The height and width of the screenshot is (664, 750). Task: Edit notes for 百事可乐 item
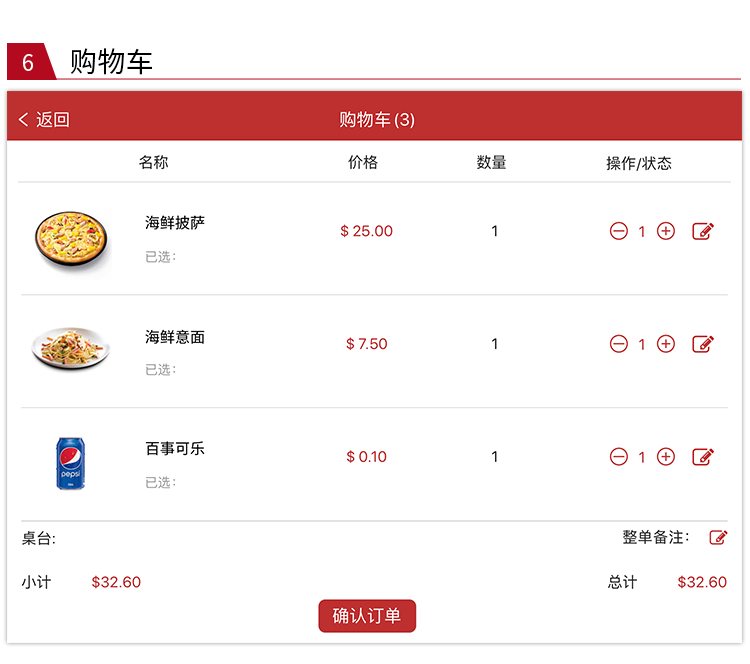(x=703, y=456)
